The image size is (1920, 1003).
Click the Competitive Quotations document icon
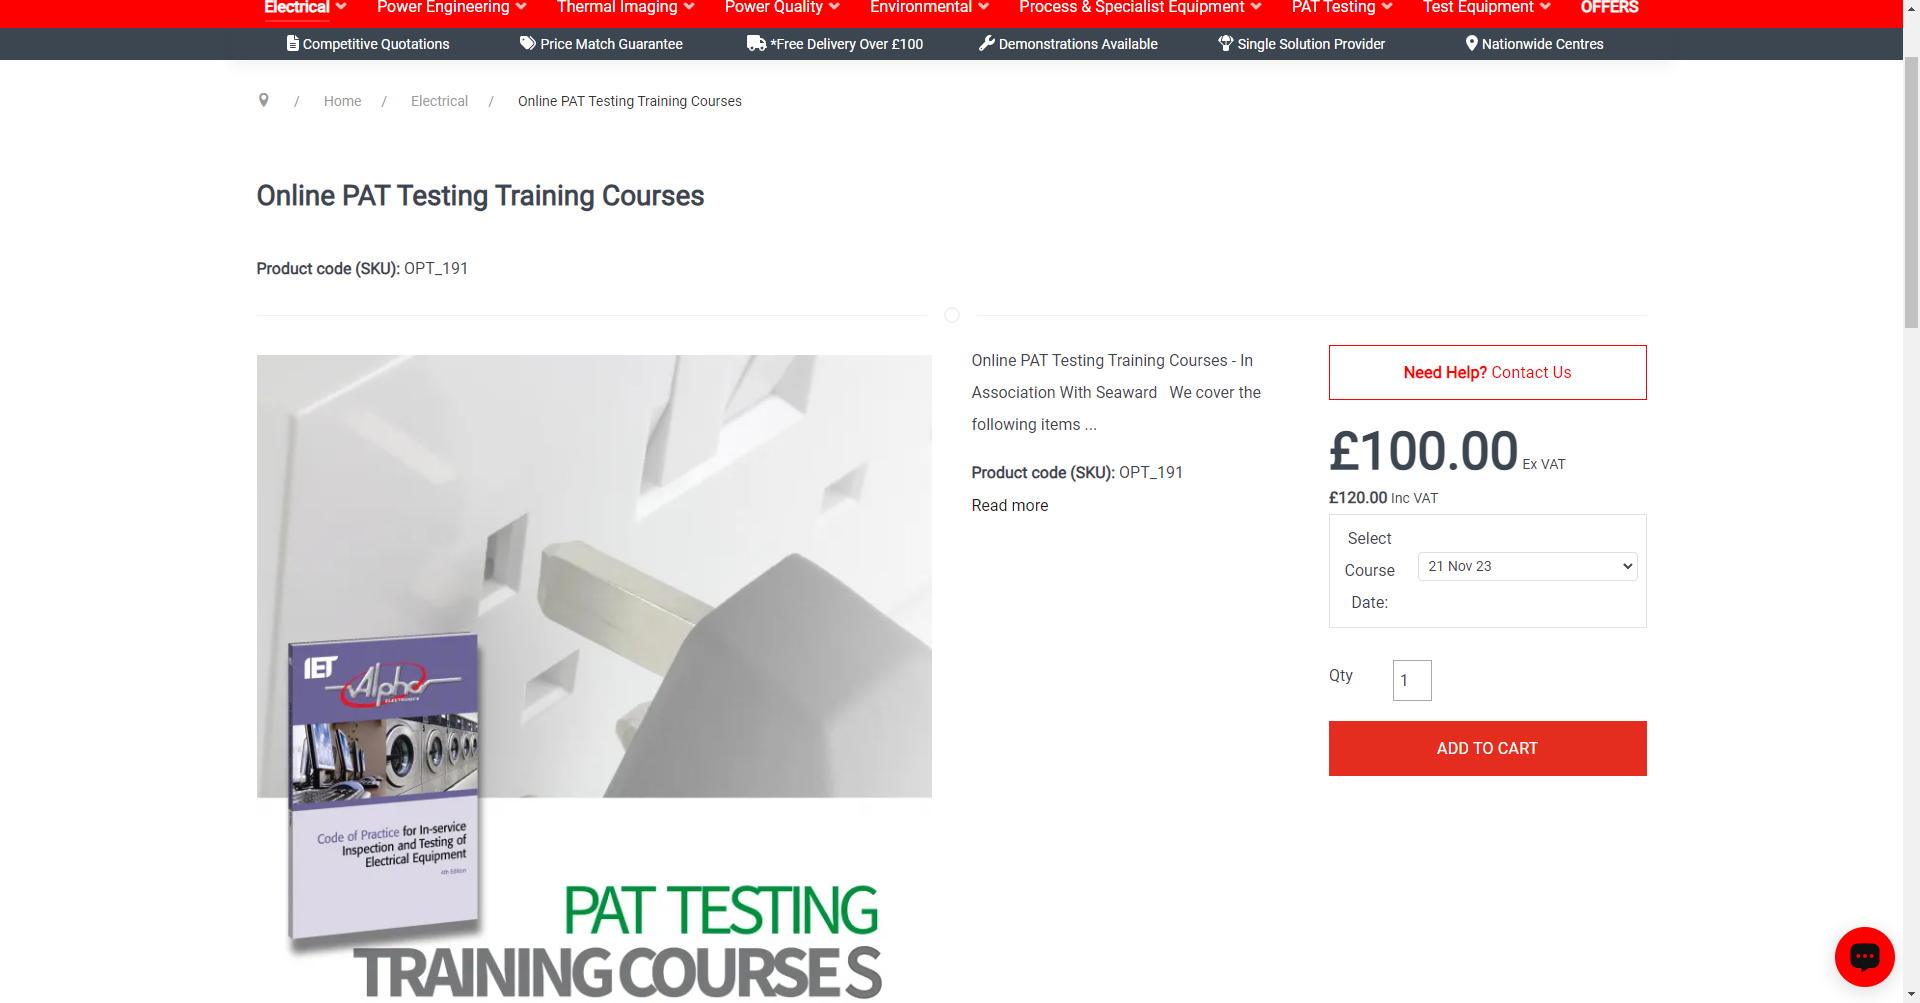[x=293, y=43]
